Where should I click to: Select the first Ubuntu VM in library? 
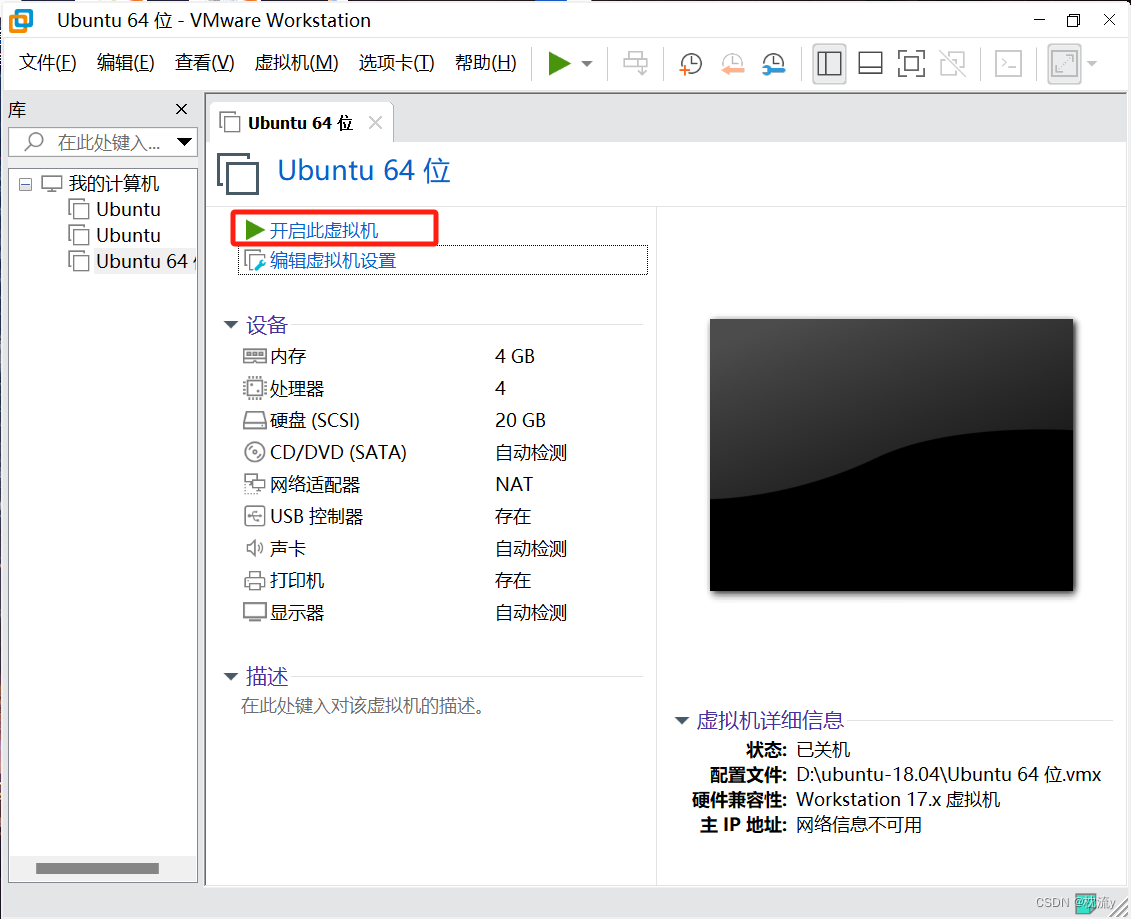click(128, 210)
